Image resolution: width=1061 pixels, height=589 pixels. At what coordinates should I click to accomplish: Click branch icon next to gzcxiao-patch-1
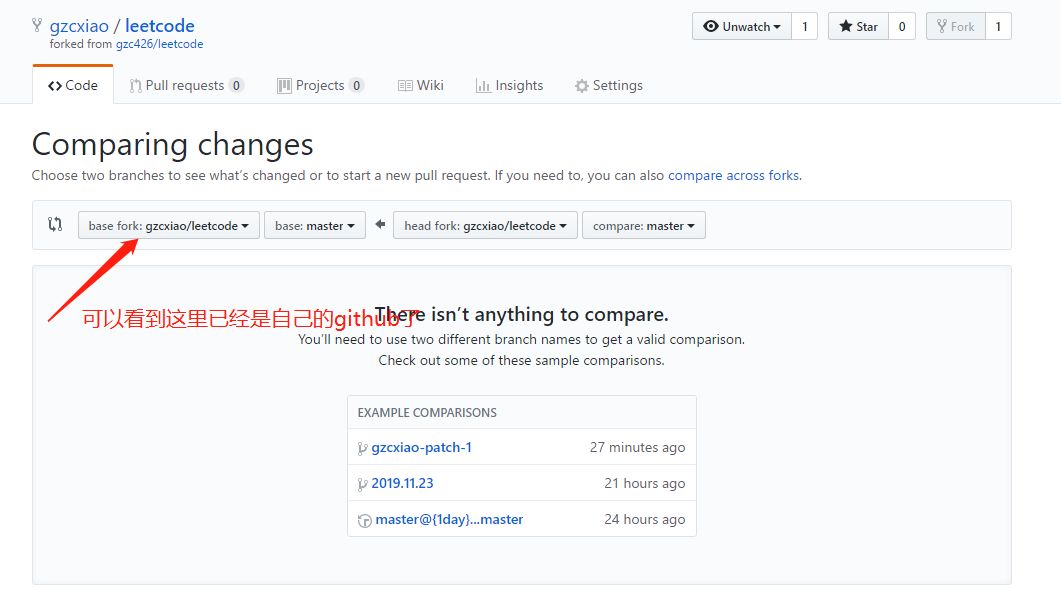(363, 448)
